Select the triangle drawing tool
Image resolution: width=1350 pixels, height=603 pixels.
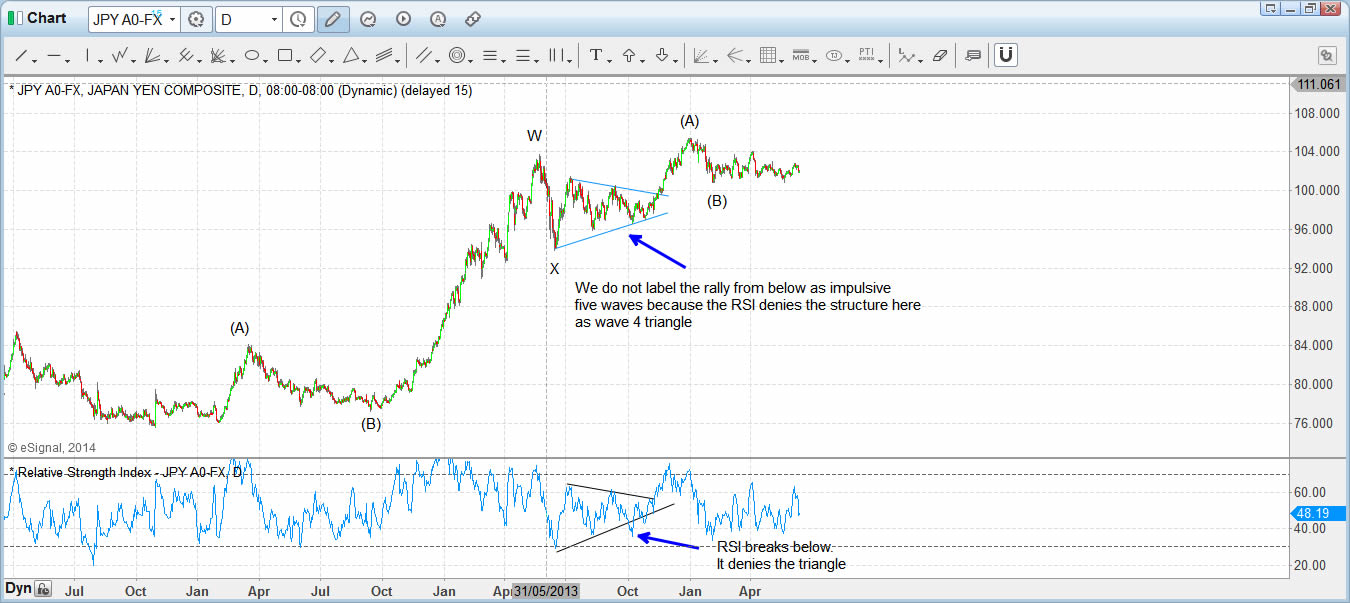pyautogui.click(x=351, y=56)
